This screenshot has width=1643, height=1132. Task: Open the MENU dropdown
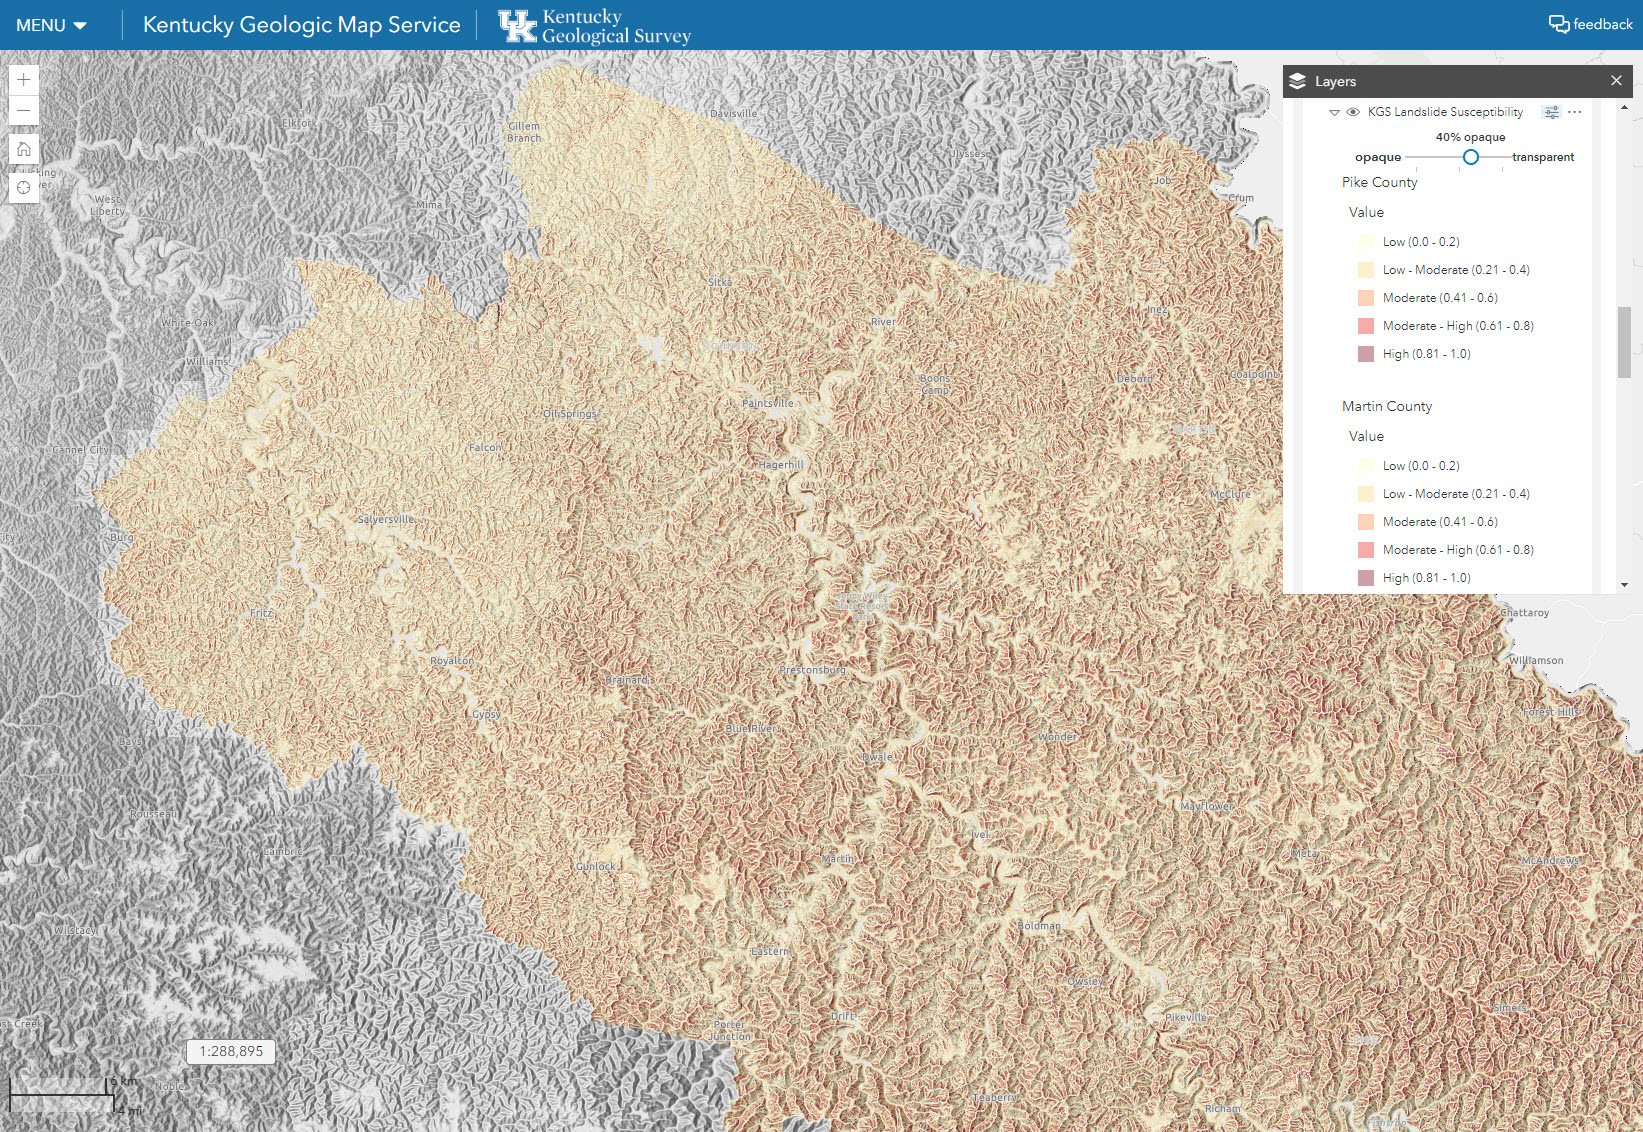pos(51,25)
